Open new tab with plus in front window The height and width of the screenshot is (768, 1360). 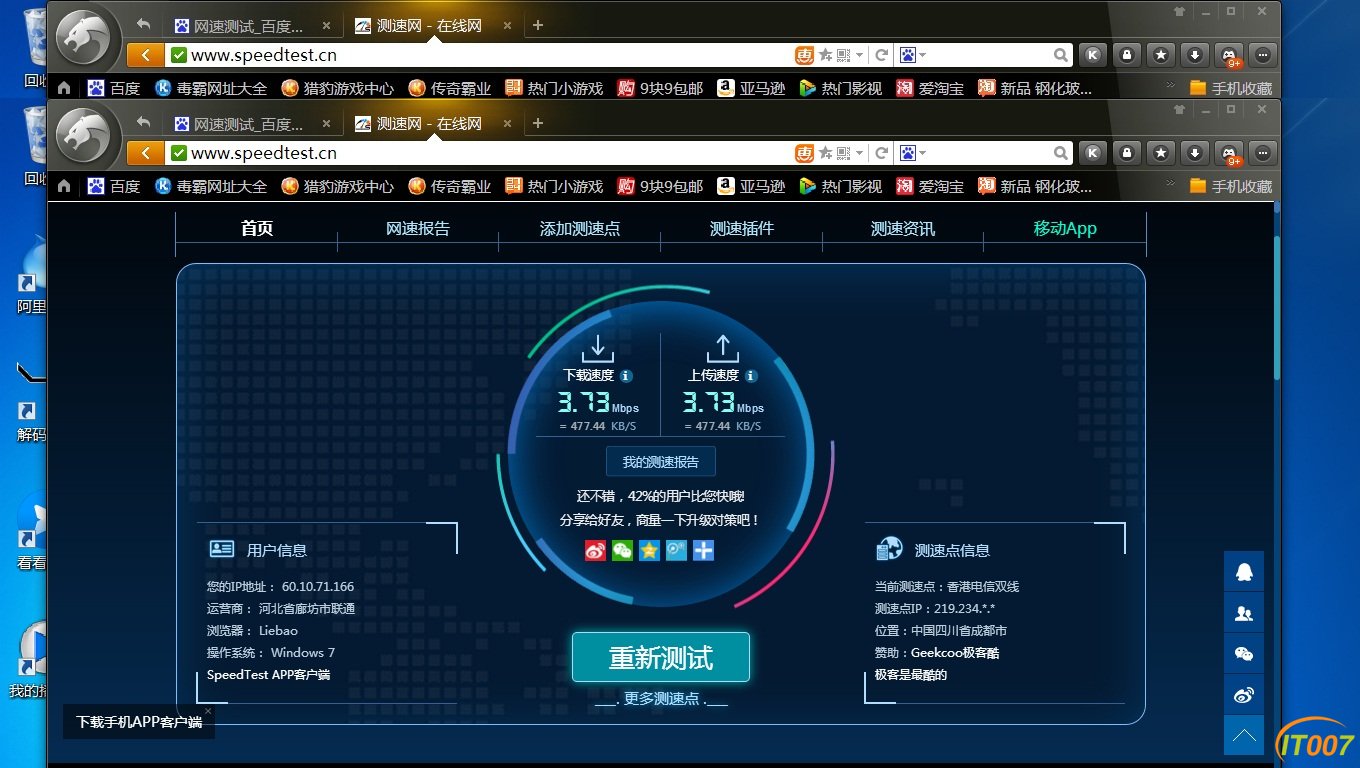pos(537,123)
